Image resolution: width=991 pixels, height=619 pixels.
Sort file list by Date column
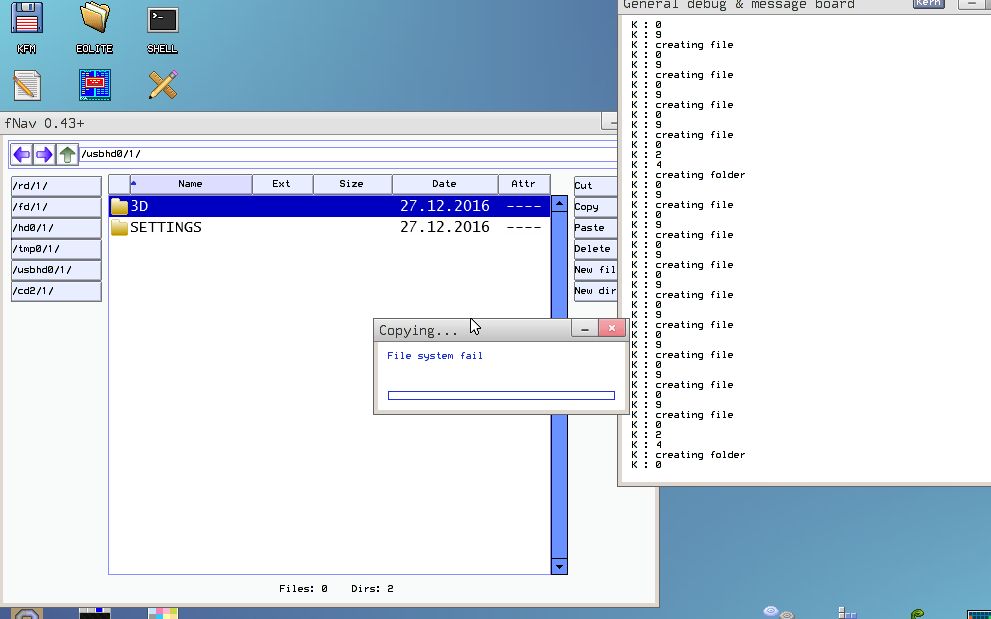point(444,184)
